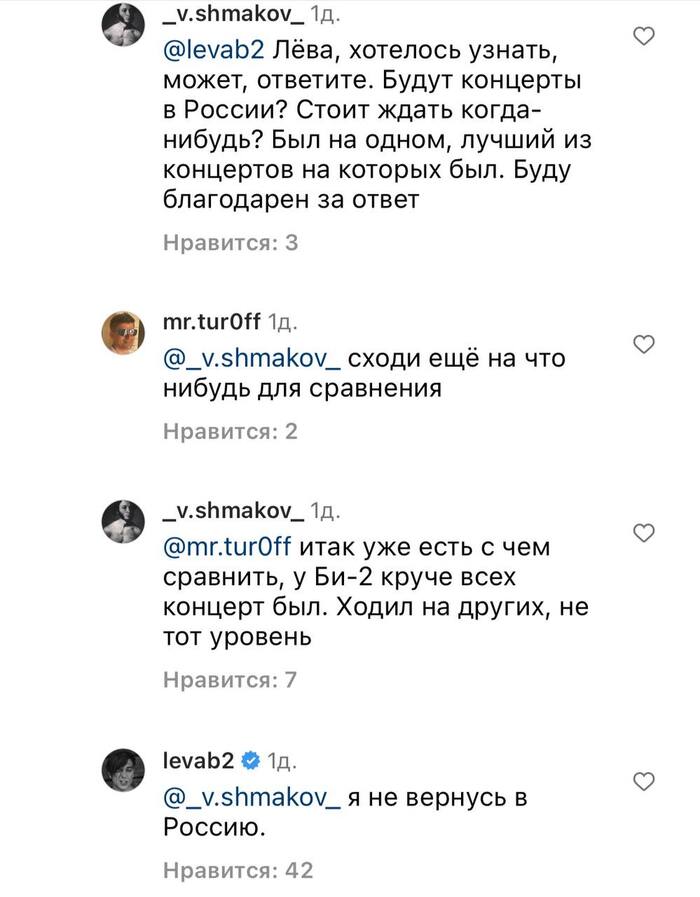Click @_v.shmakov_ mention in mr.tur0ff's comment
Image resolution: width=700 pixels, height=897 pixels.
tap(253, 359)
